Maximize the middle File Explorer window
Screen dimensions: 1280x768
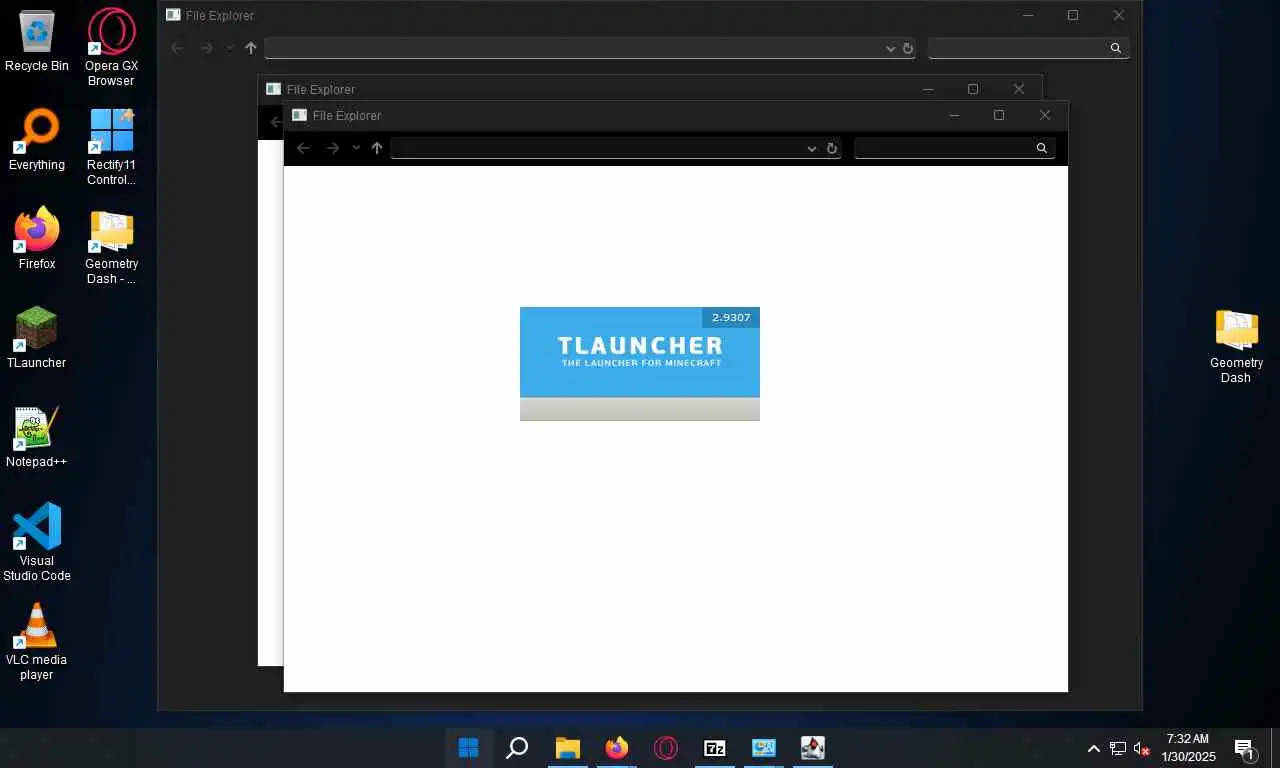coord(972,89)
